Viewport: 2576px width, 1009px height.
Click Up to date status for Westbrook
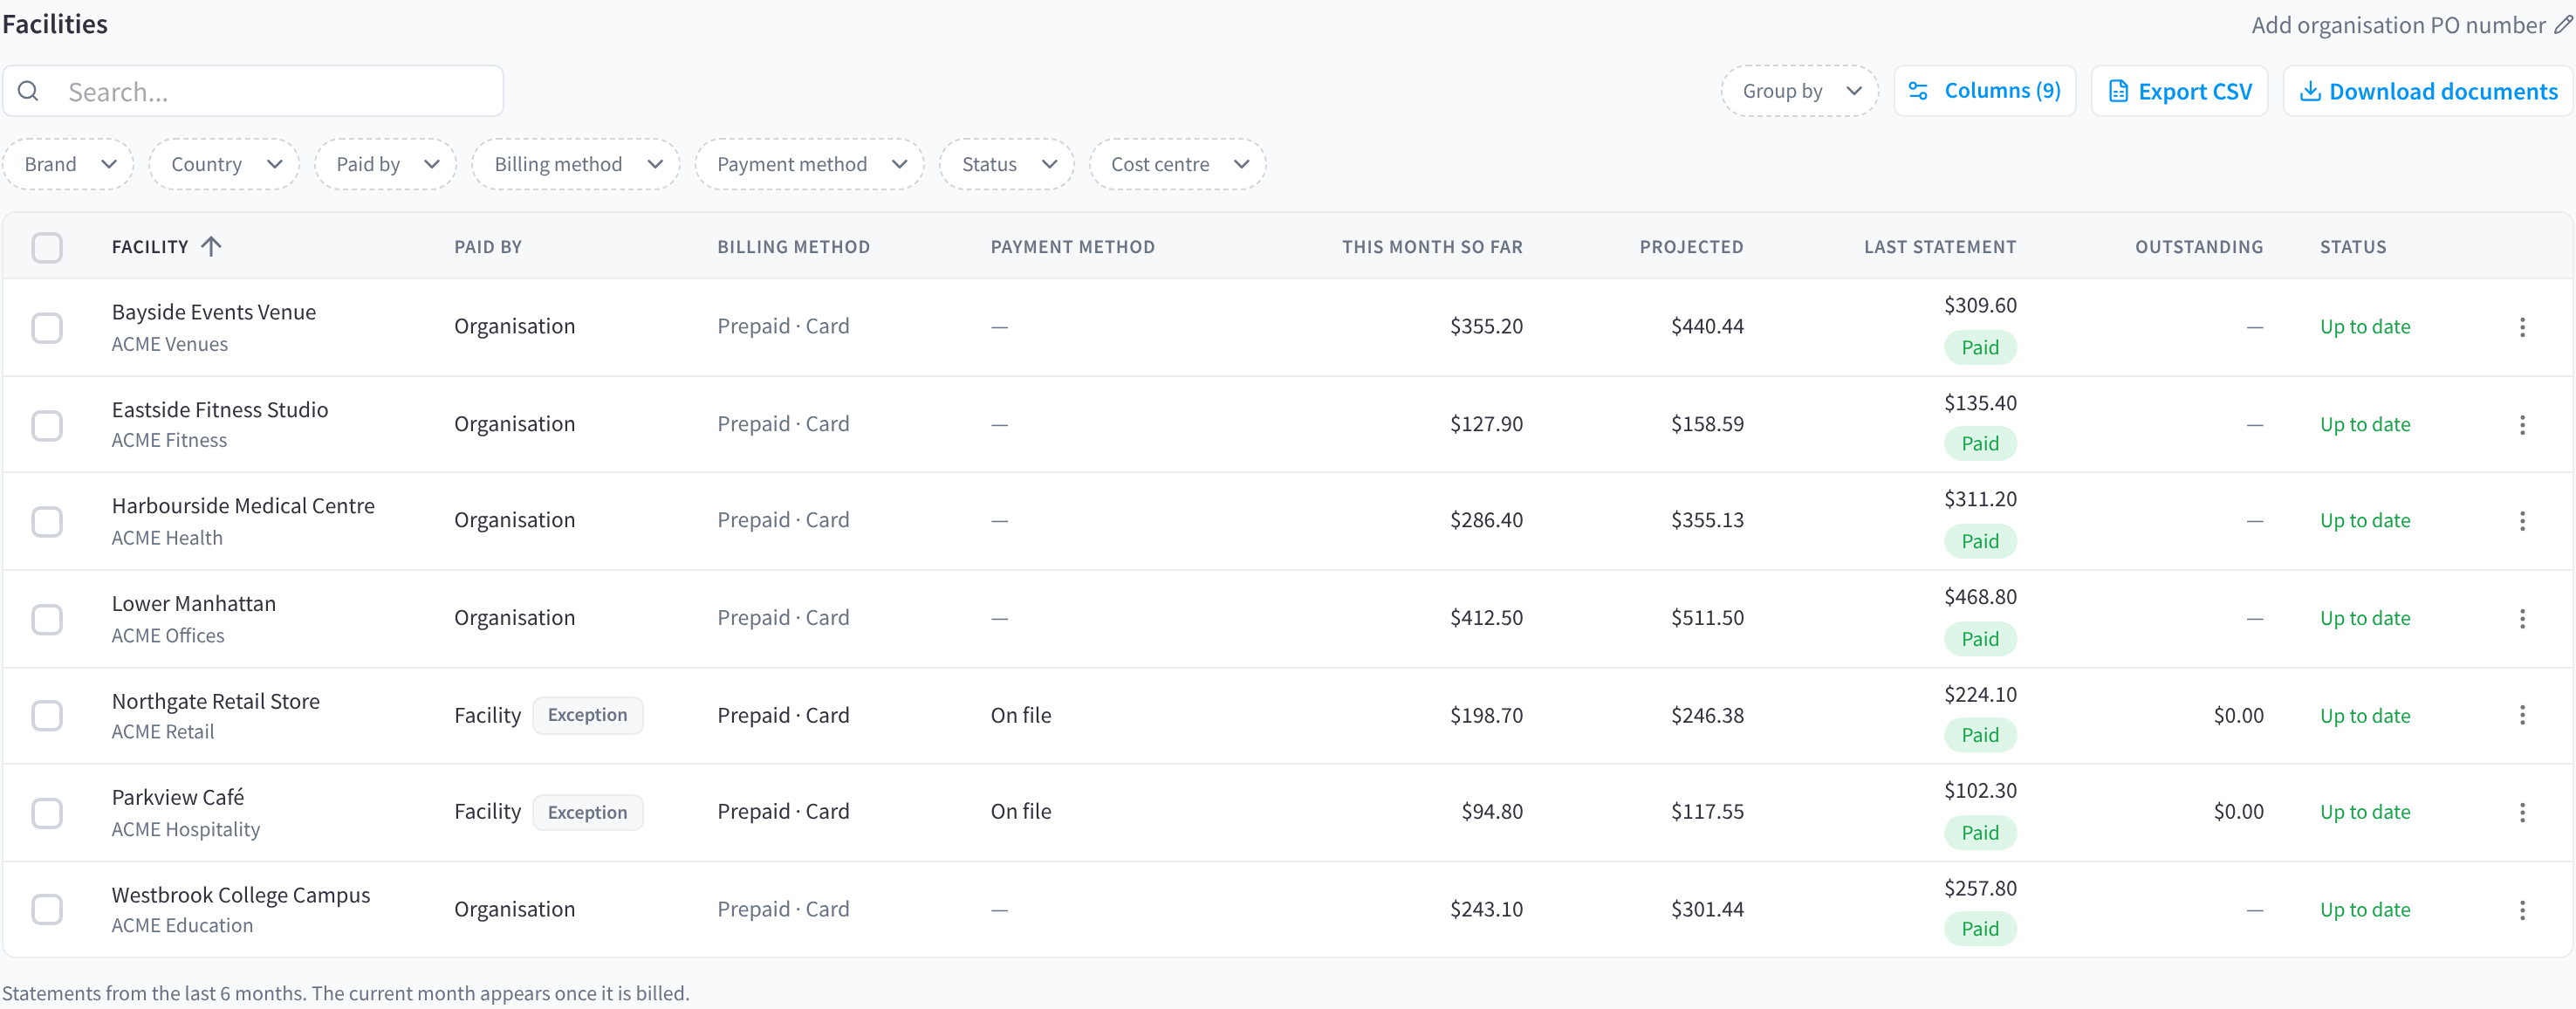(x=2365, y=910)
